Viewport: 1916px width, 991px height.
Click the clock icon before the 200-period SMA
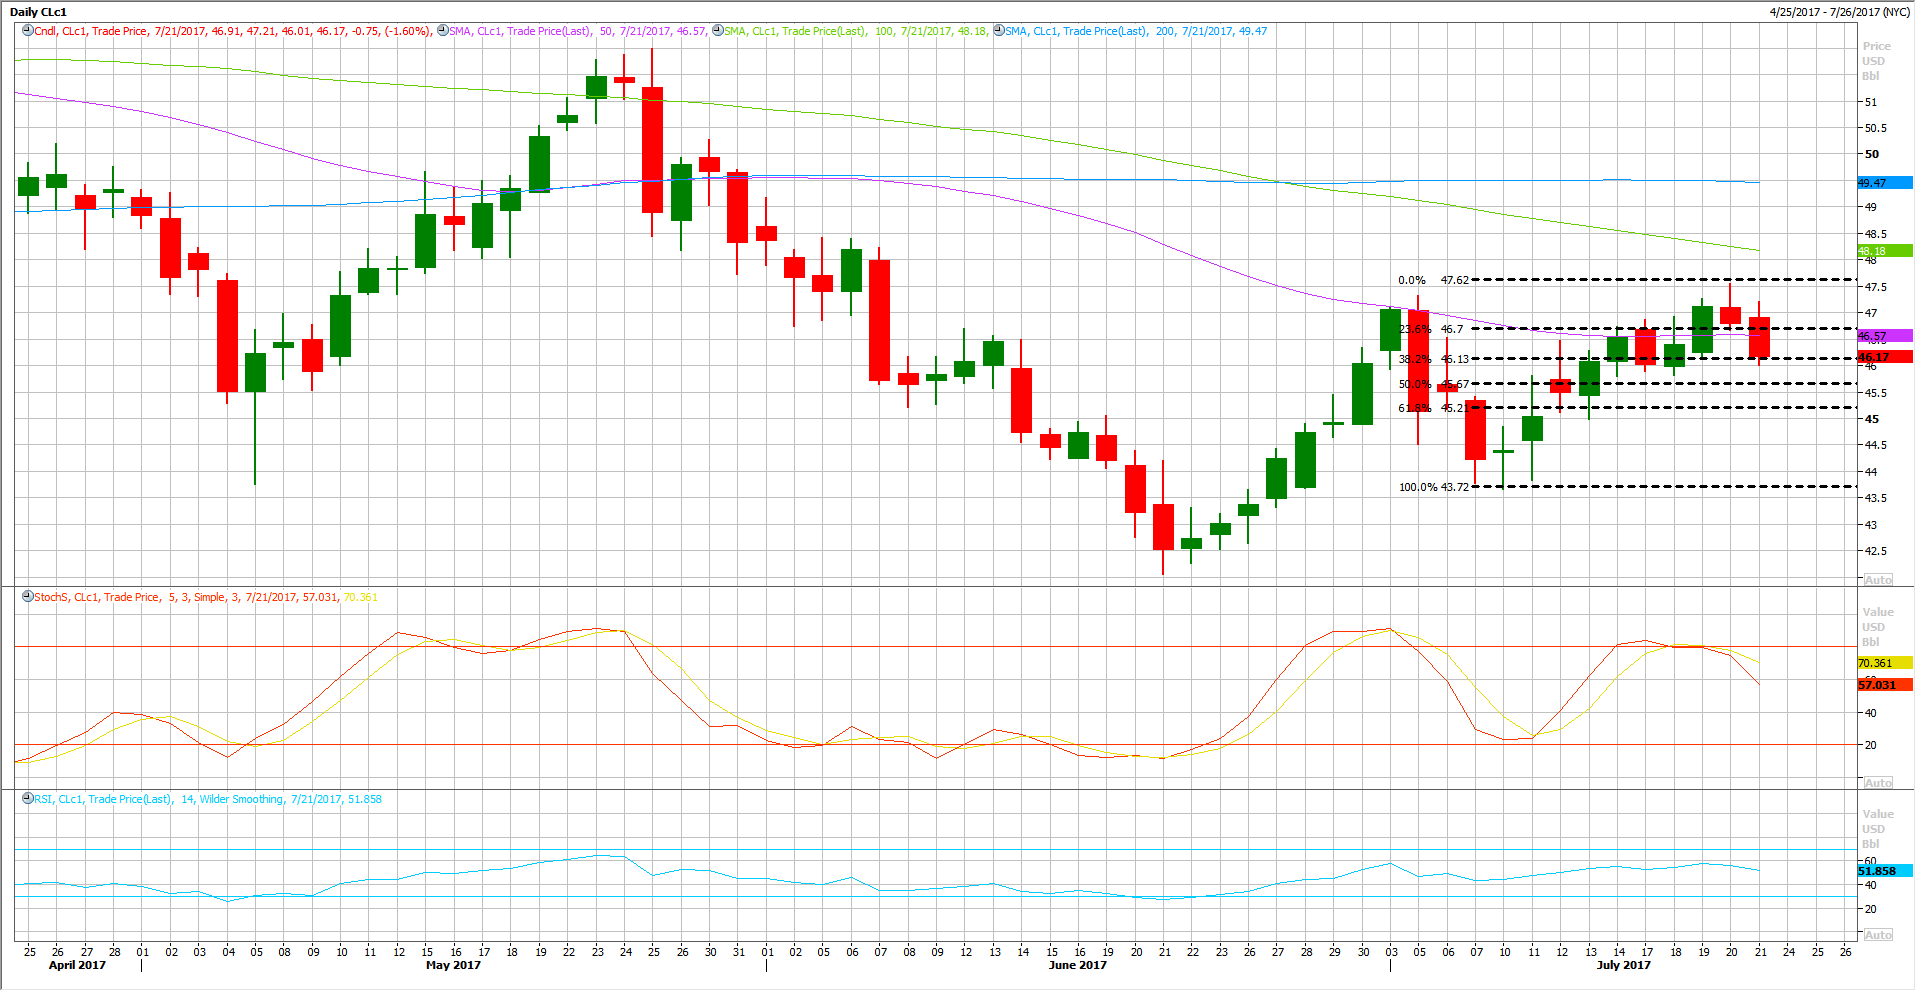pyautogui.click(x=998, y=31)
